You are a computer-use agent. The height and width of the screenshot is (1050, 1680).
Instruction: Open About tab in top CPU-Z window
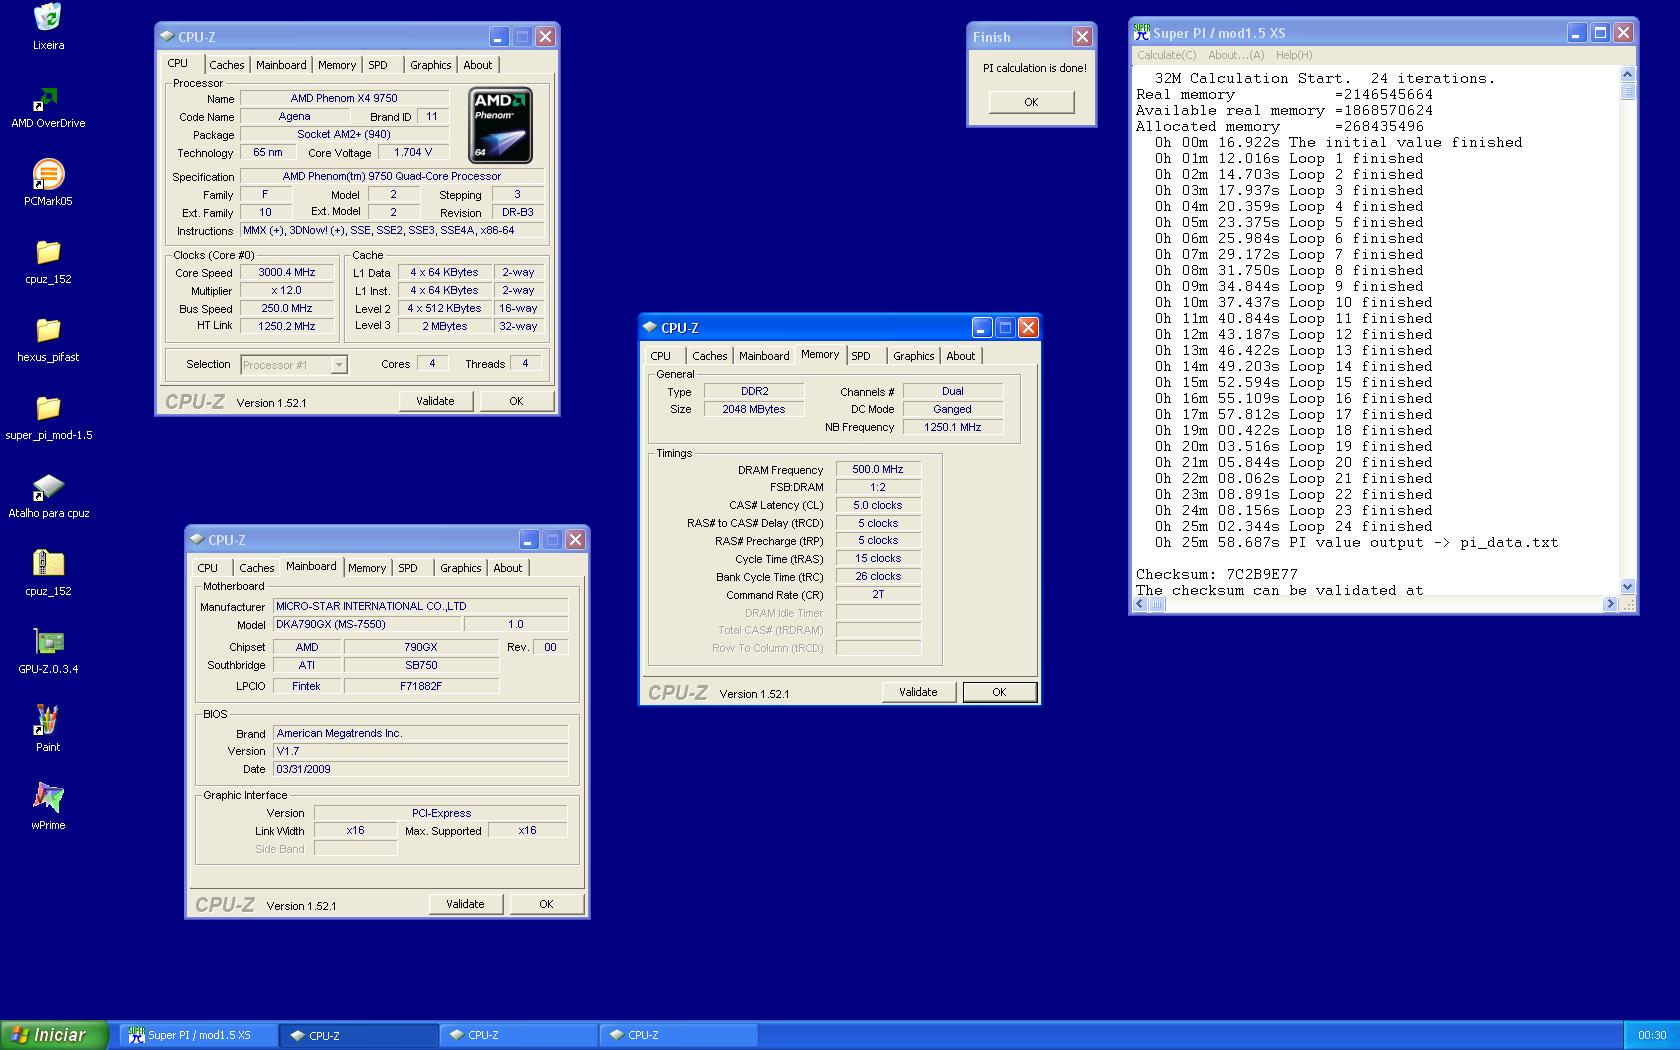(478, 65)
